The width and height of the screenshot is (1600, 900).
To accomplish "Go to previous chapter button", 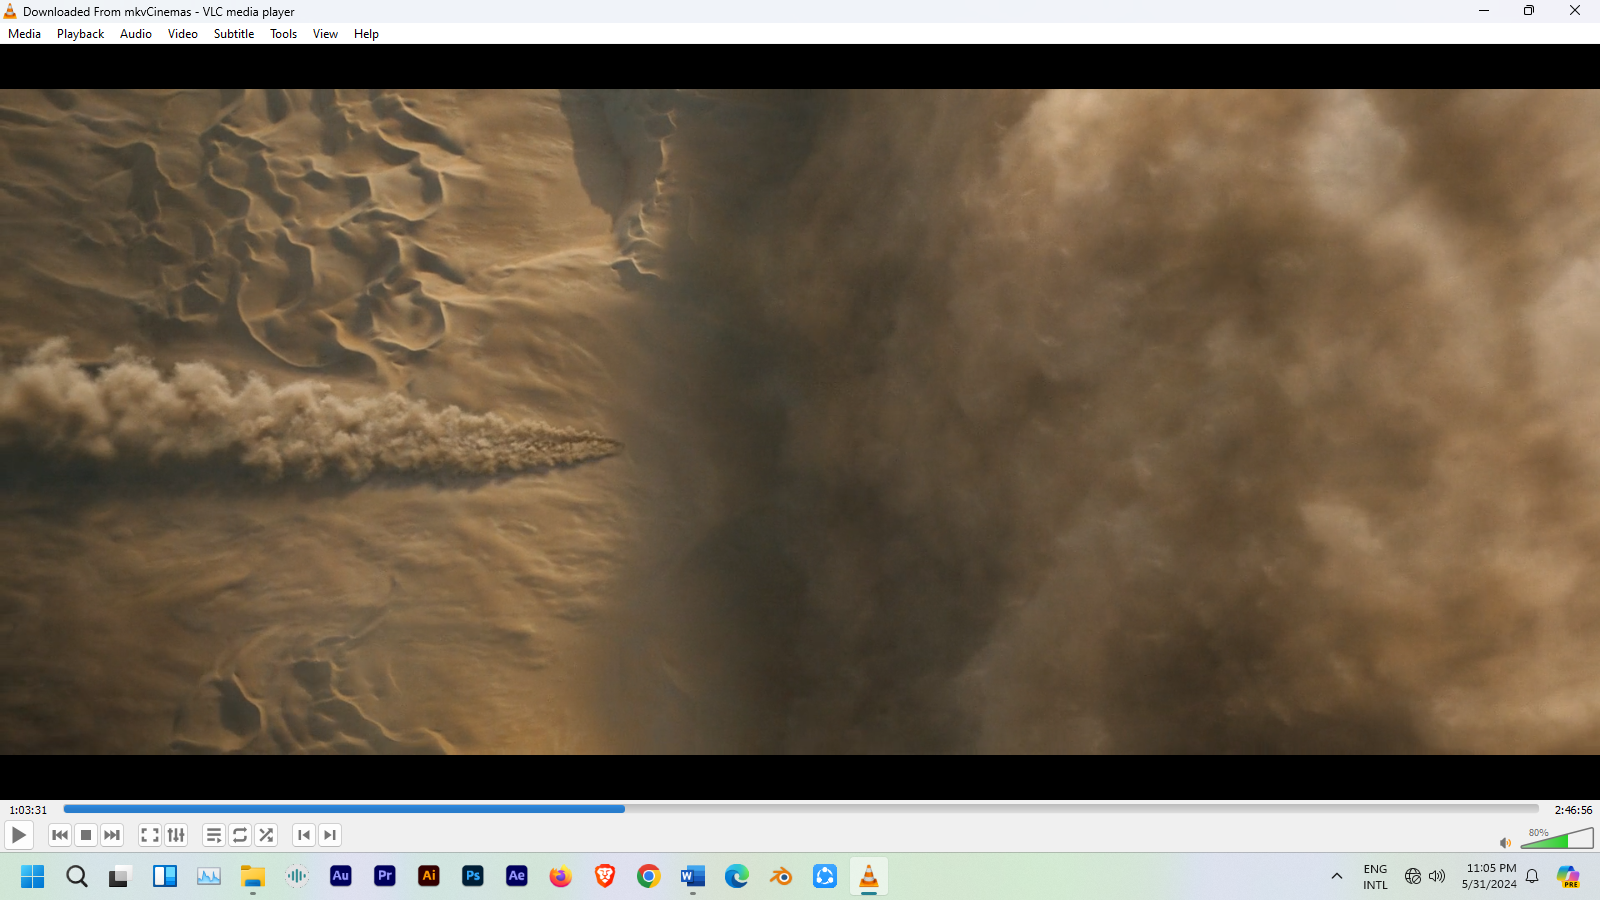I will 304,835.
